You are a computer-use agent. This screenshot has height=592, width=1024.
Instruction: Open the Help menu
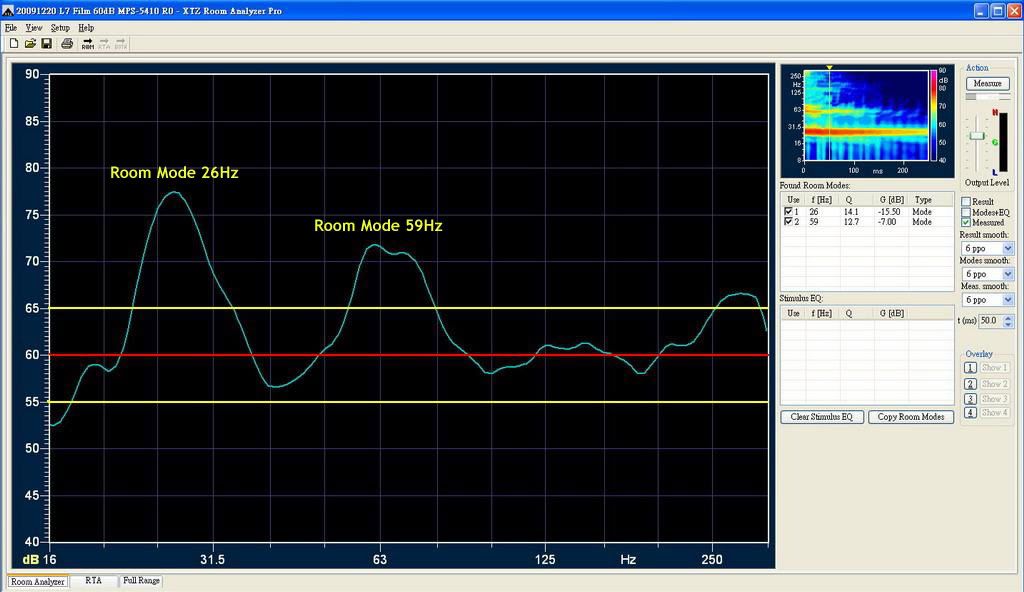pos(86,28)
